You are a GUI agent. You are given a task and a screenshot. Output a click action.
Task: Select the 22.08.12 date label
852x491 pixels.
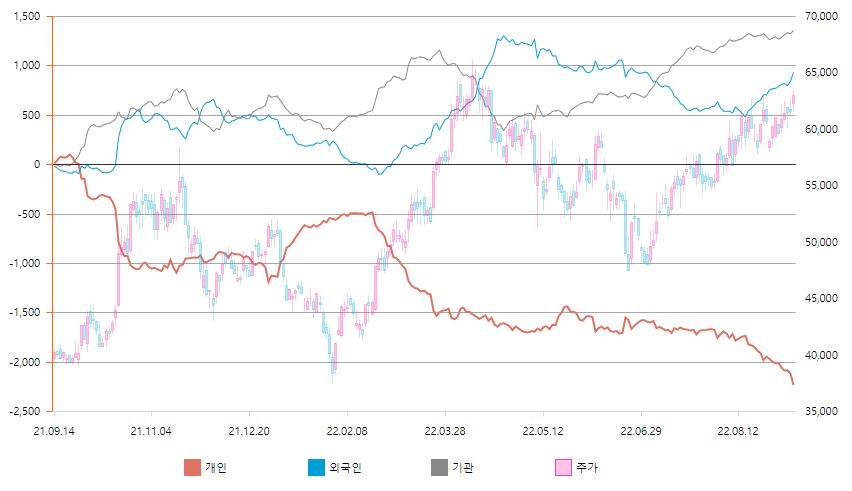[x=738, y=431]
